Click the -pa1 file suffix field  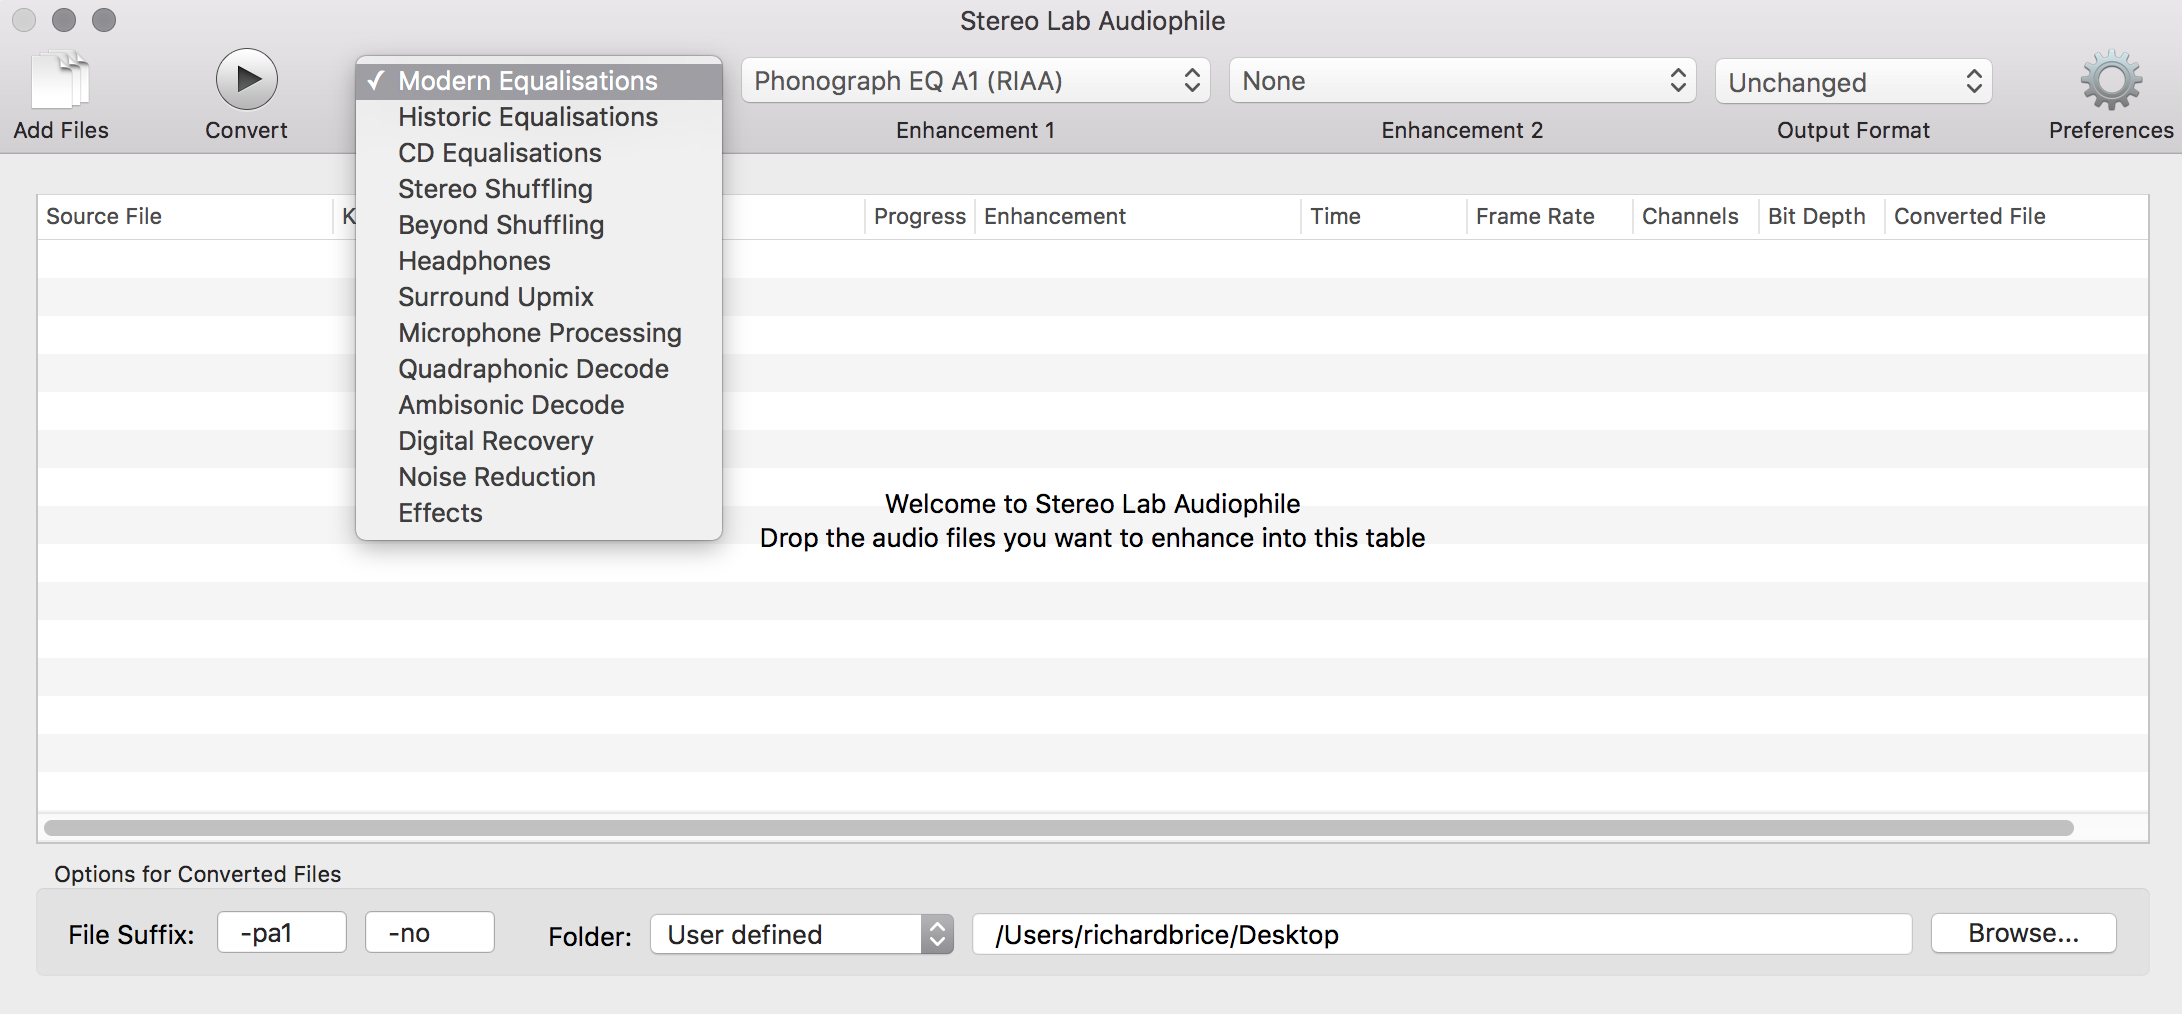(282, 932)
